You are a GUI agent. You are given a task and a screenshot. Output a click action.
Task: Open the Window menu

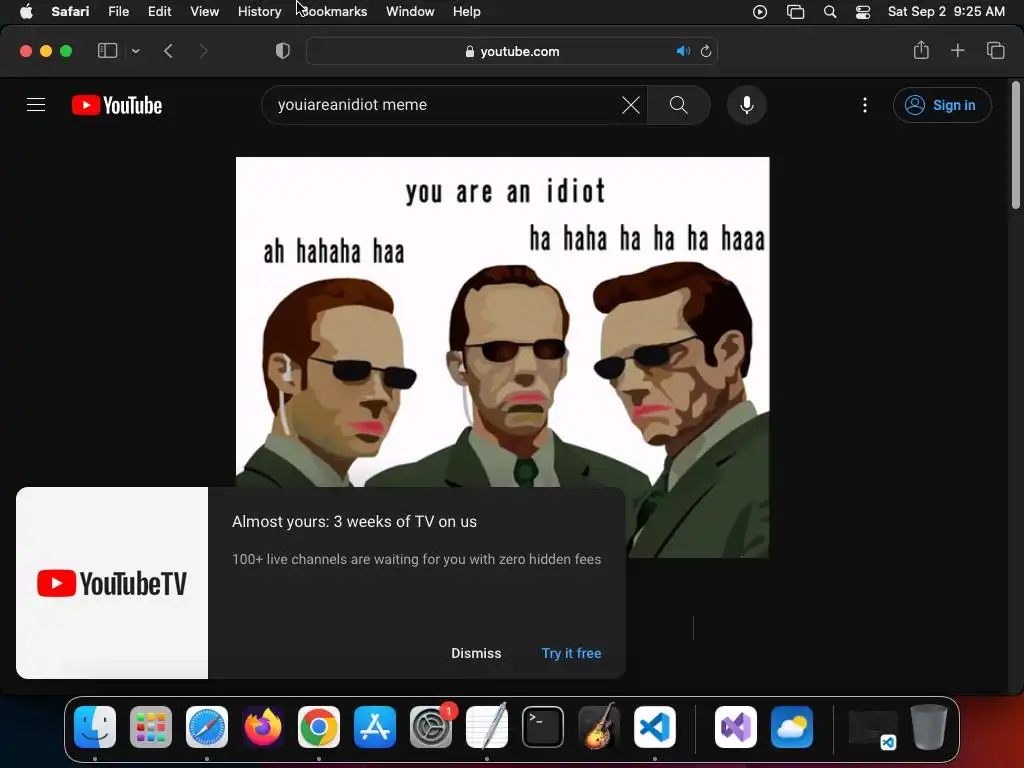coord(410,12)
